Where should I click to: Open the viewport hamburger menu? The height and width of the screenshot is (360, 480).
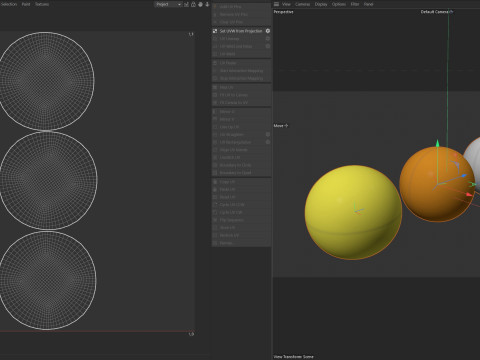tap(276, 4)
